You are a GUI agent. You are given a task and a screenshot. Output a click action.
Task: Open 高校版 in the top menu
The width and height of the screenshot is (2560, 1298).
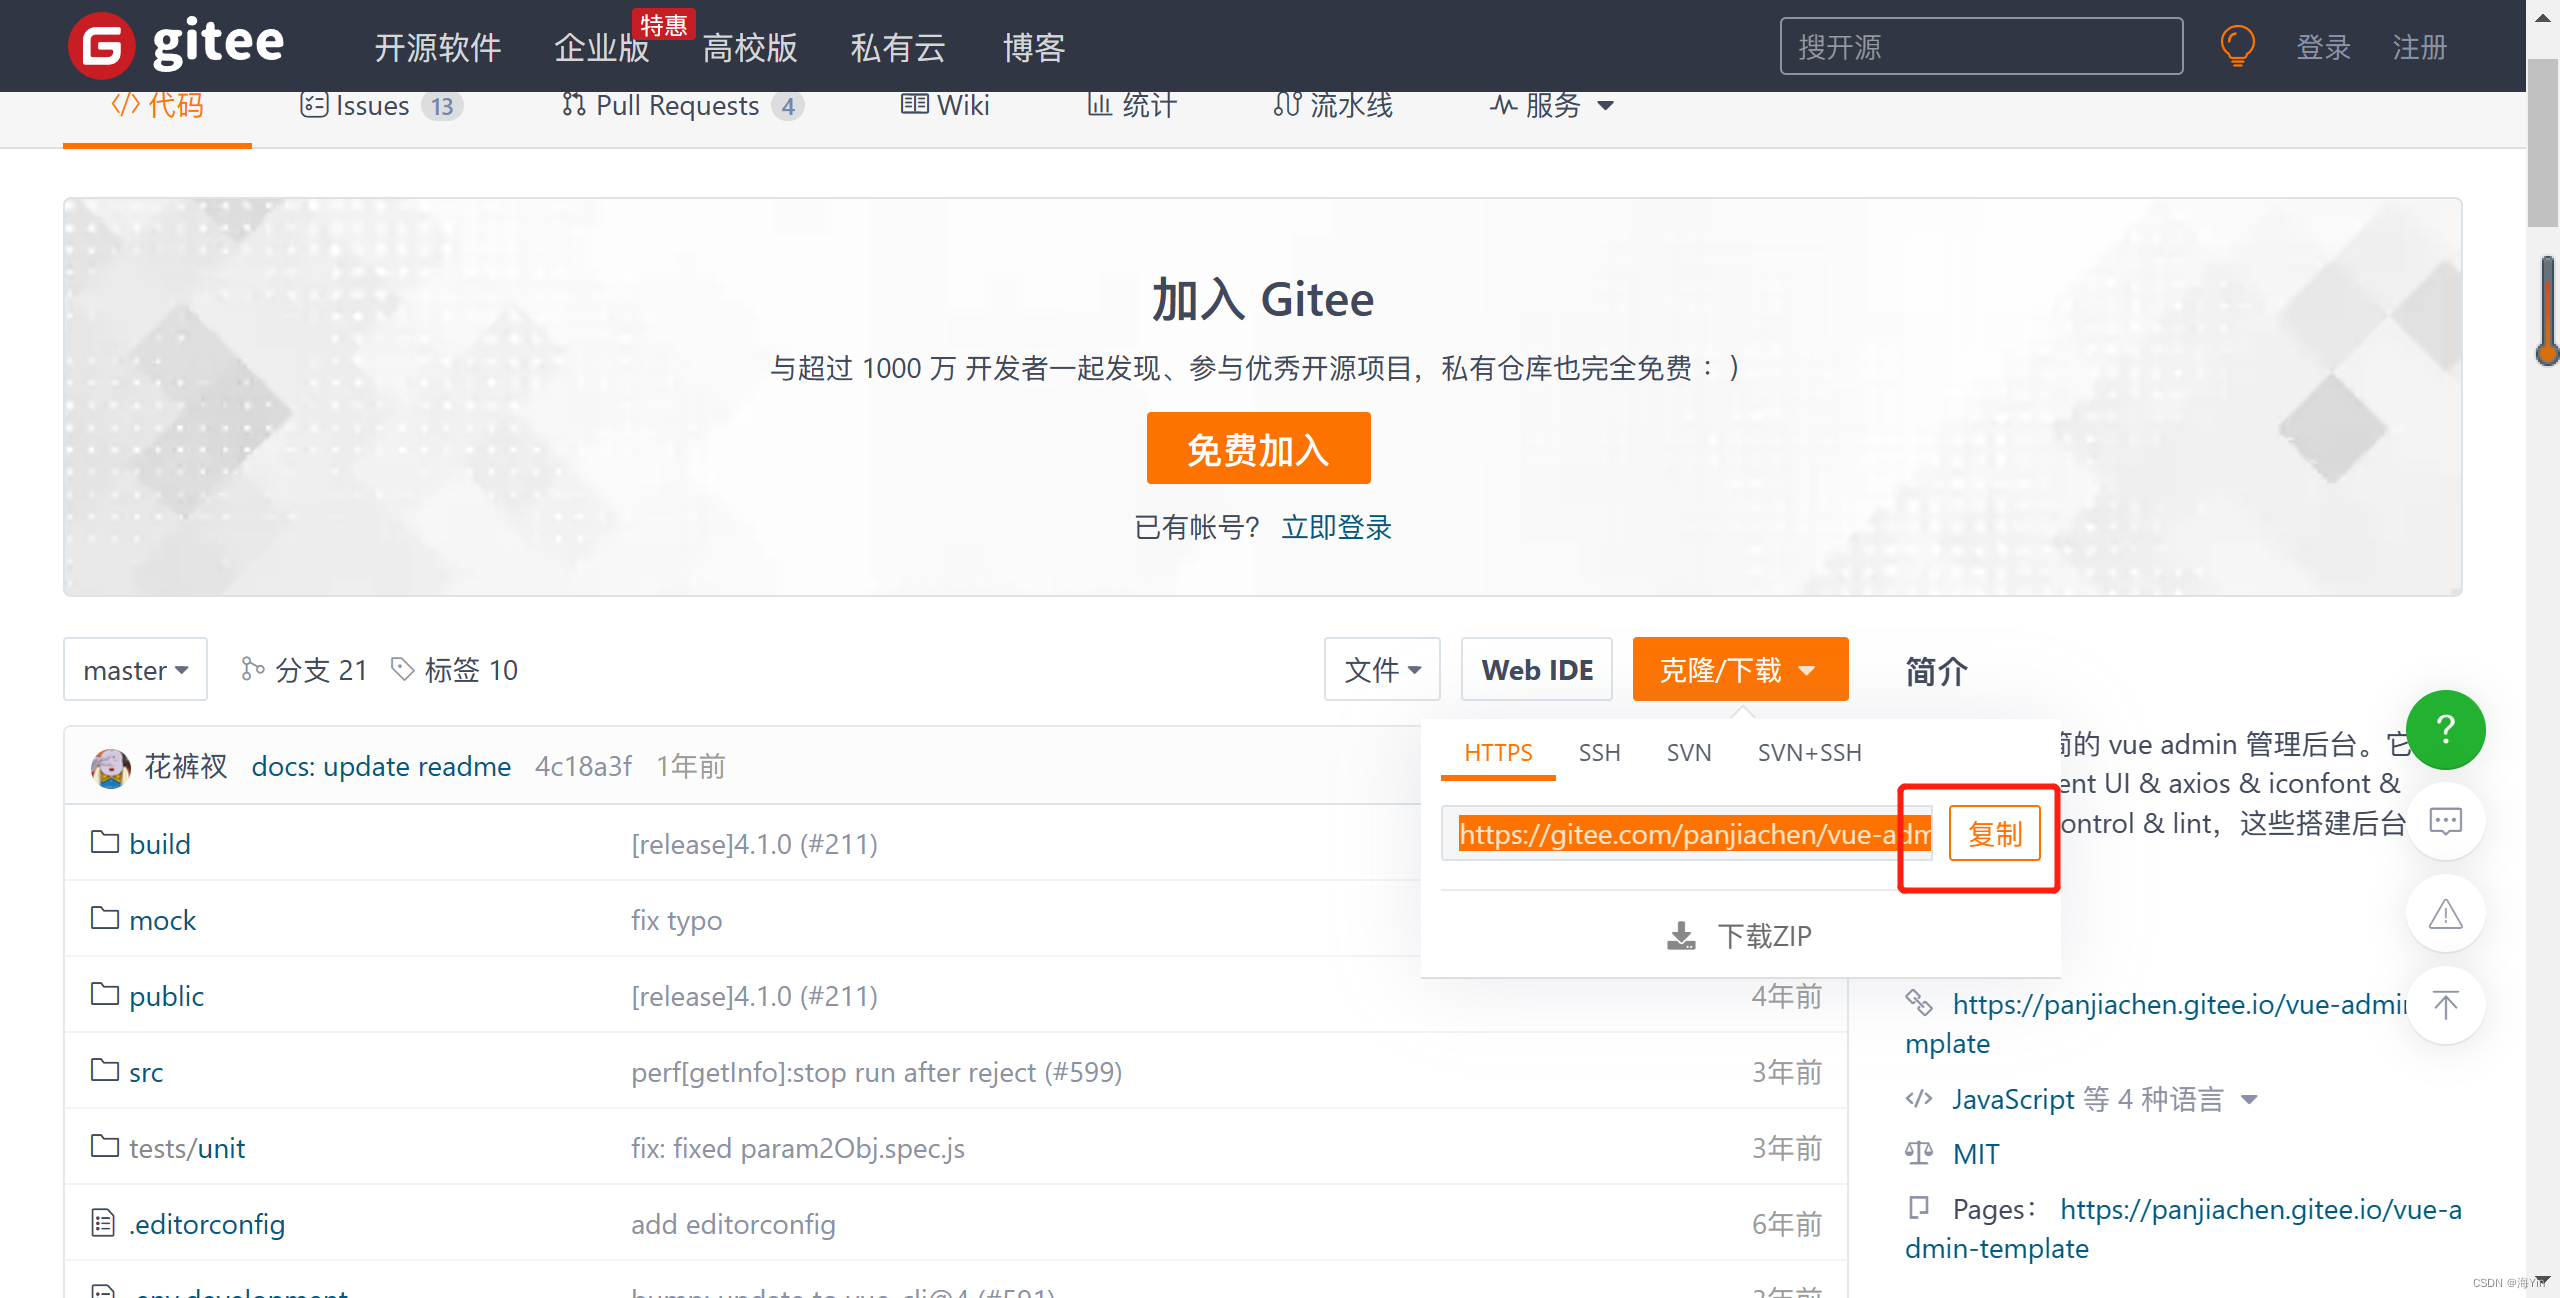(x=750, y=47)
